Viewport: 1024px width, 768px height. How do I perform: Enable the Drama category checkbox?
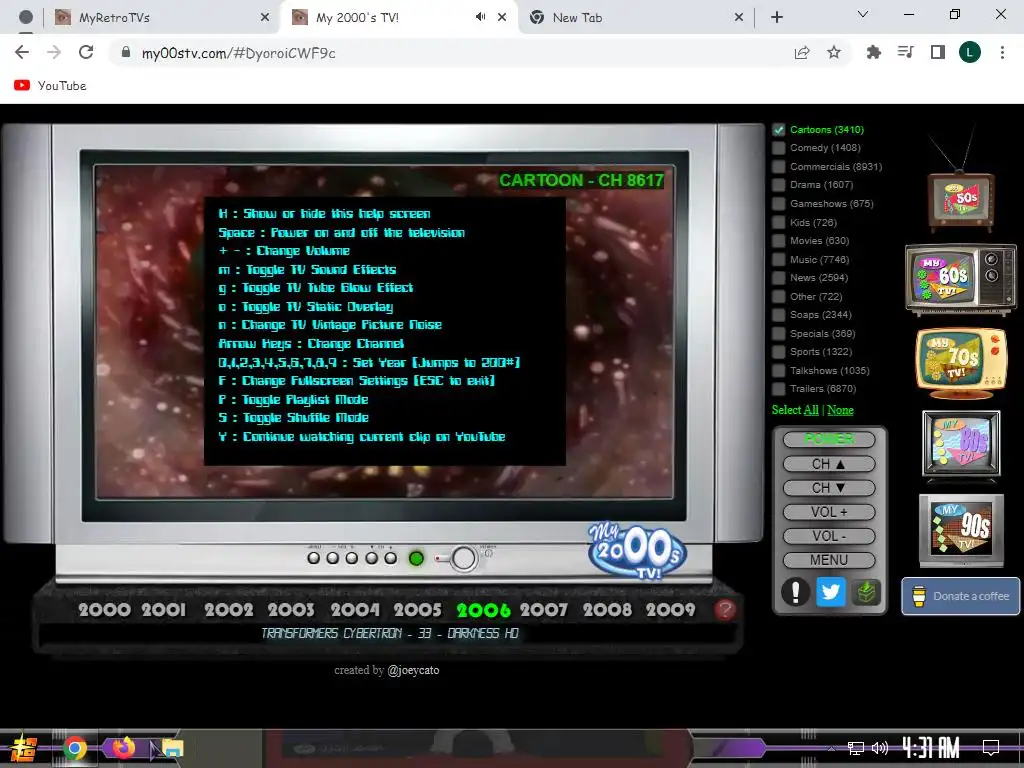coord(778,185)
